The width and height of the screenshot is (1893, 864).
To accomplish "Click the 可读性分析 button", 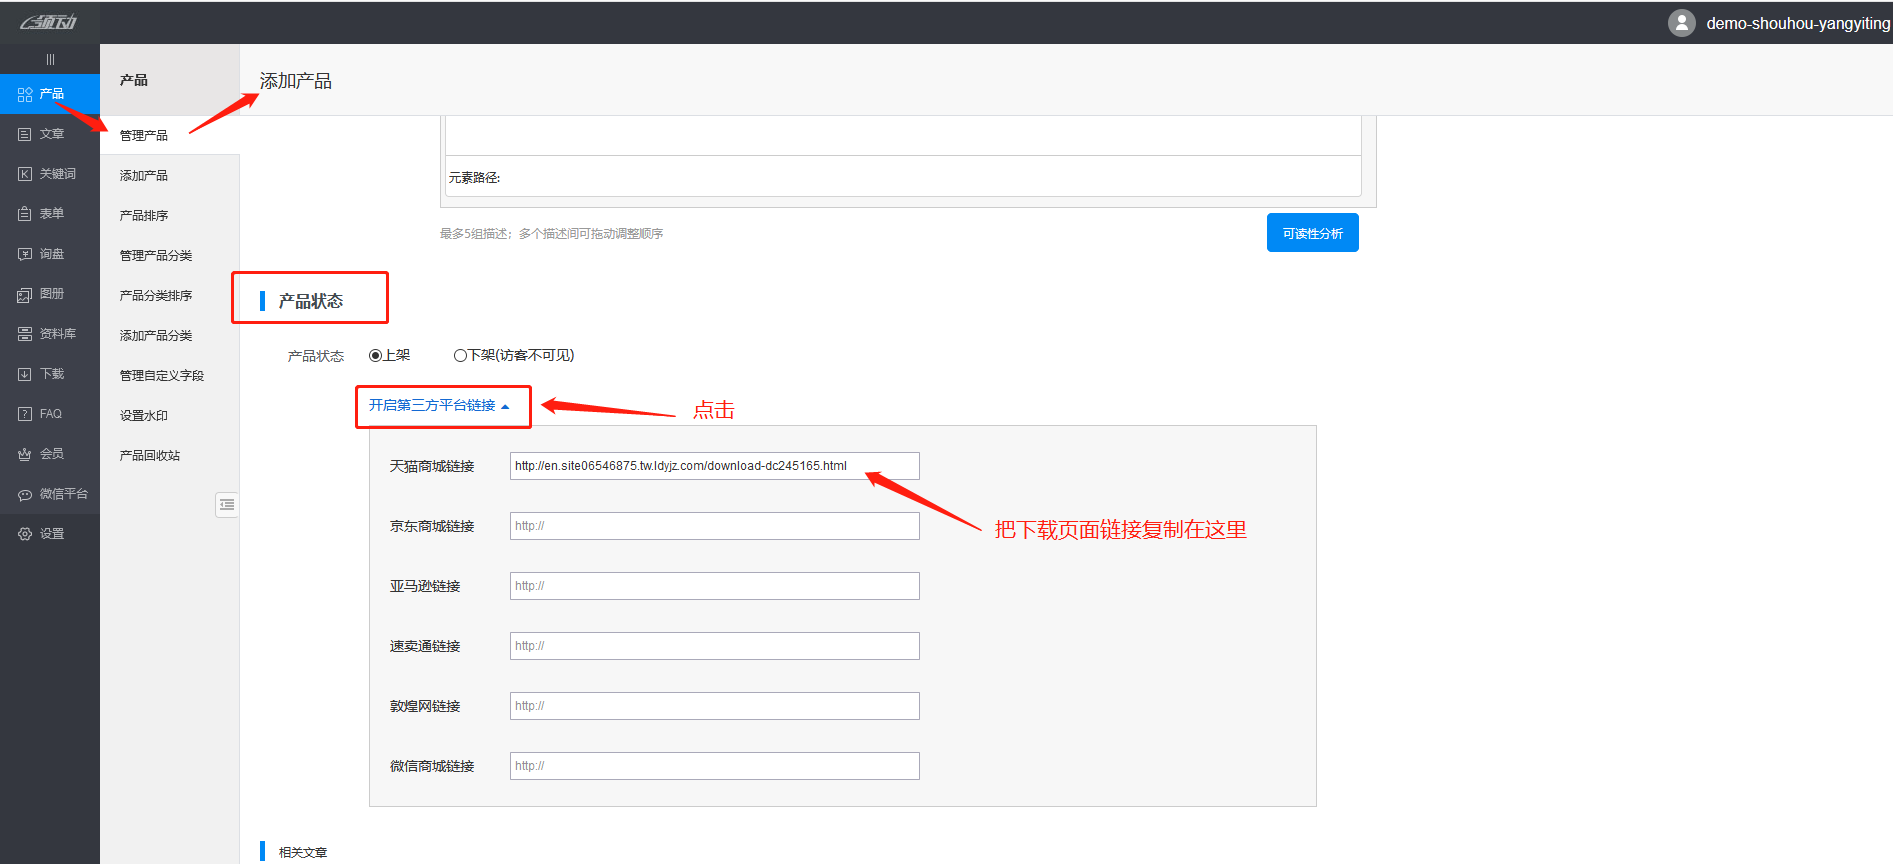I will click(x=1312, y=233).
